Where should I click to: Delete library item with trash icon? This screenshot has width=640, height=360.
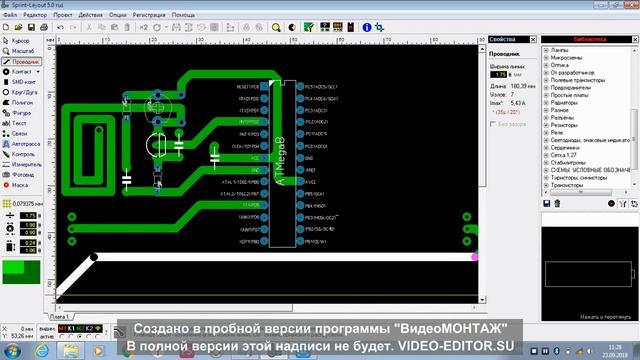tap(557, 203)
